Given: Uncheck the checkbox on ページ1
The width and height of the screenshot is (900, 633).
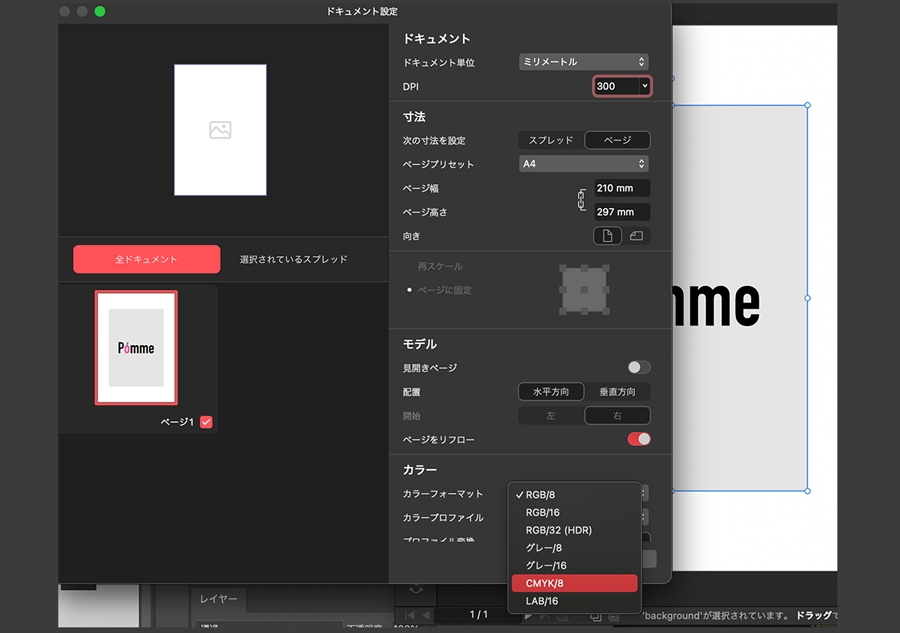Looking at the screenshot, I should pyautogui.click(x=207, y=422).
